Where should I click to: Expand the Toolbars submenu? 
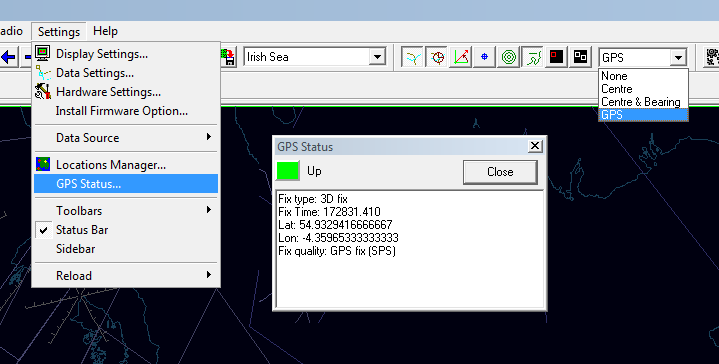tap(126, 210)
